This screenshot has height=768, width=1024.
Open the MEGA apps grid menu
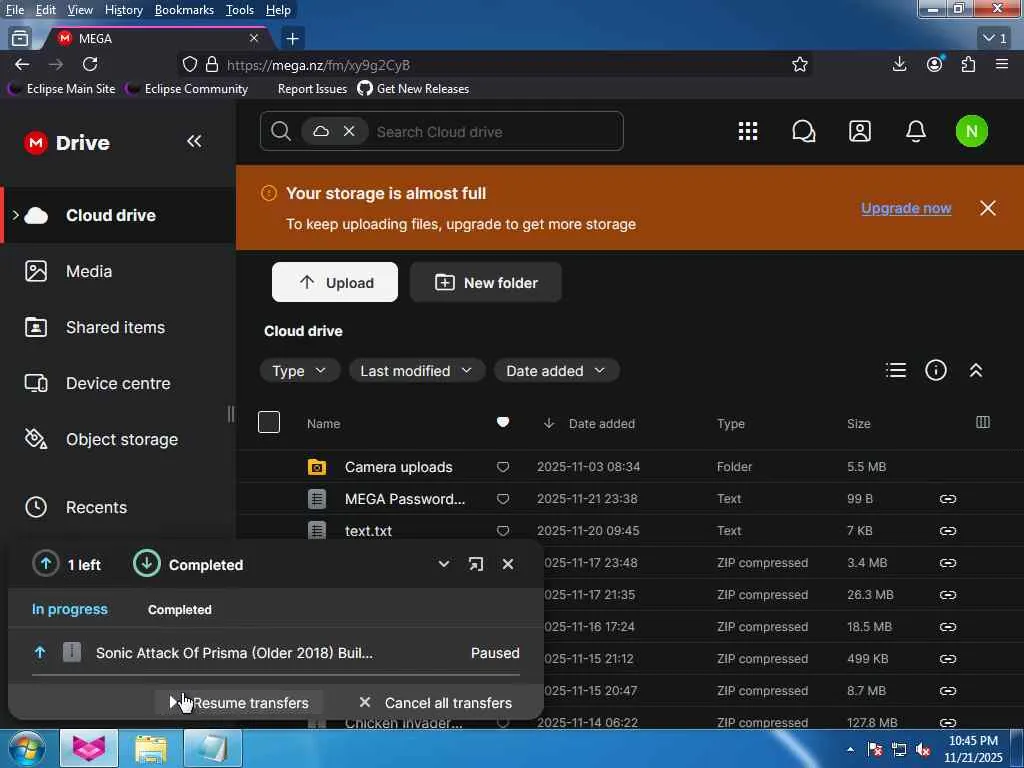(748, 131)
